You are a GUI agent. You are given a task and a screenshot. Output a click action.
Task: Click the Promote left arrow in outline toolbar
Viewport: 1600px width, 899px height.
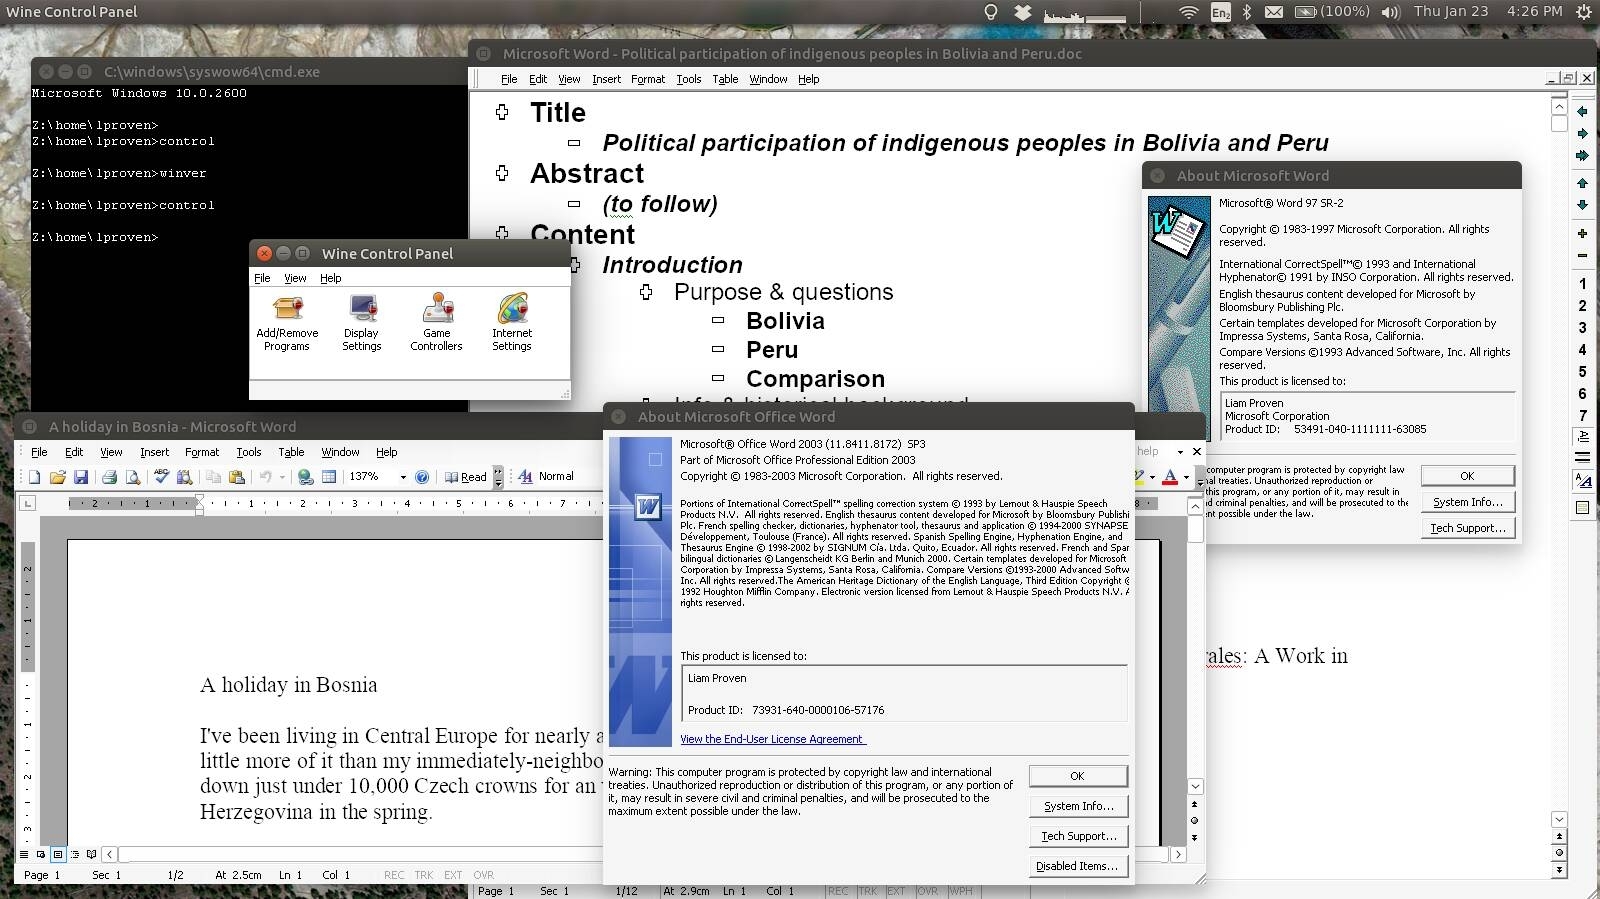1582,112
